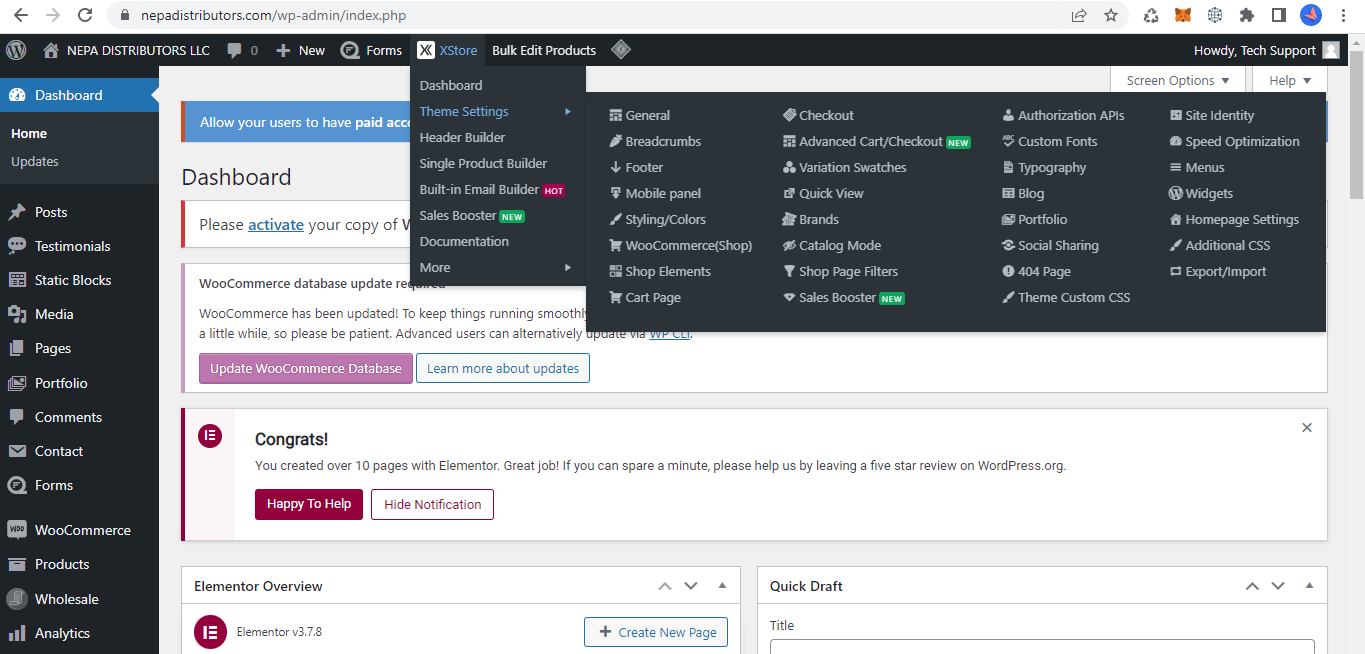Click the Widgets WordPress icon in submenu
The image size is (1365, 654).
click(1176, 193)
